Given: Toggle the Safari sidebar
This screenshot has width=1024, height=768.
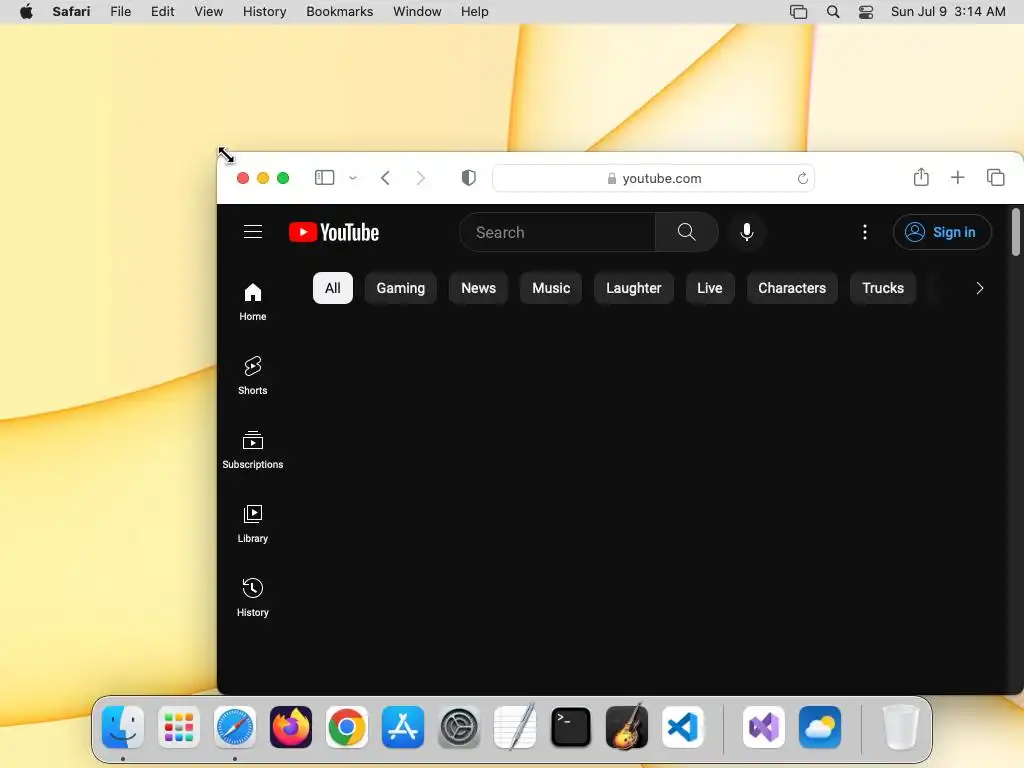Looking at the screenshot, I should (325, 178).
